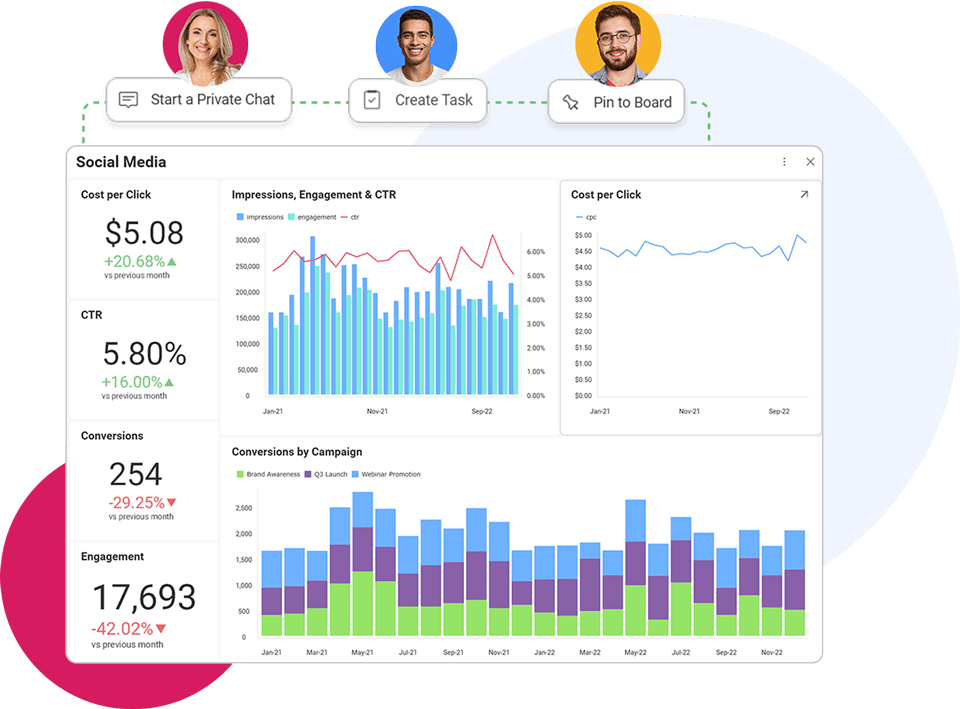The height and width of the screenshot is (709, 960).
Task: Toggle the Brand Awareness legend swatch
Action: pos(240,474)
